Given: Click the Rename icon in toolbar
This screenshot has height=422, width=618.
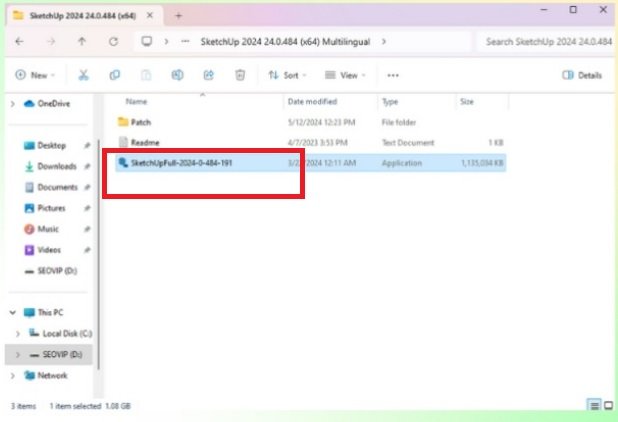Looking at the screenshot, I should pos(177,75).
